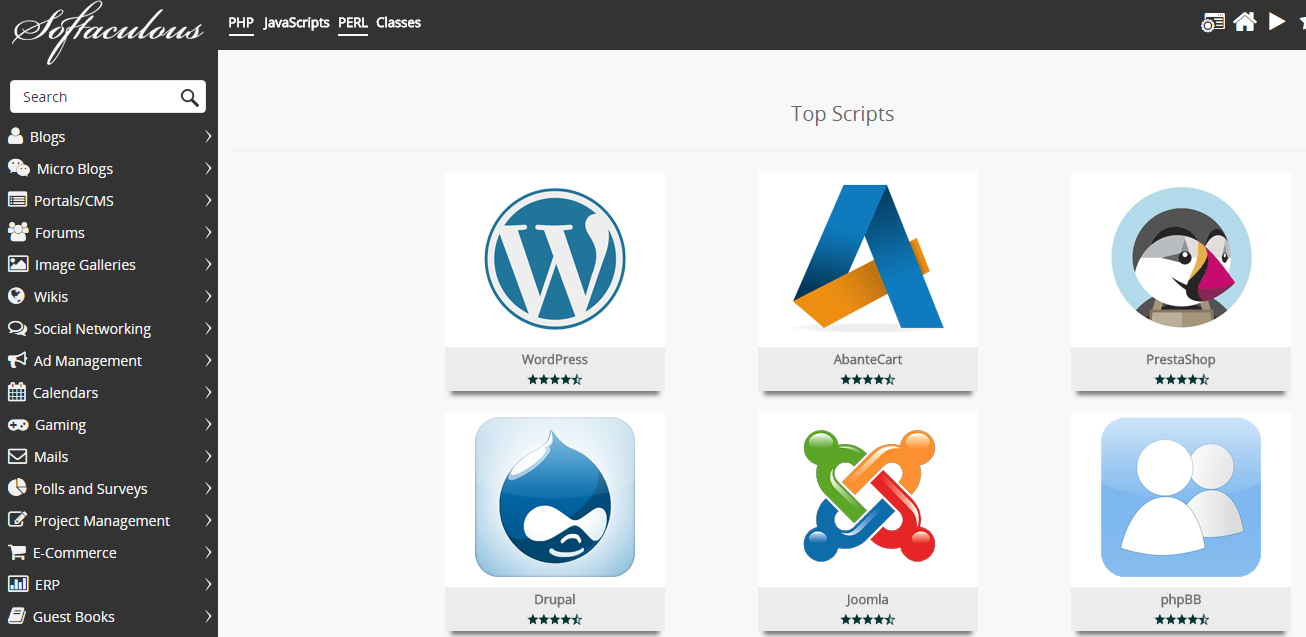This screenshot has width=1306, height=637.
Task: Click the WordPress star rating
Action: (x=555, y=380)
